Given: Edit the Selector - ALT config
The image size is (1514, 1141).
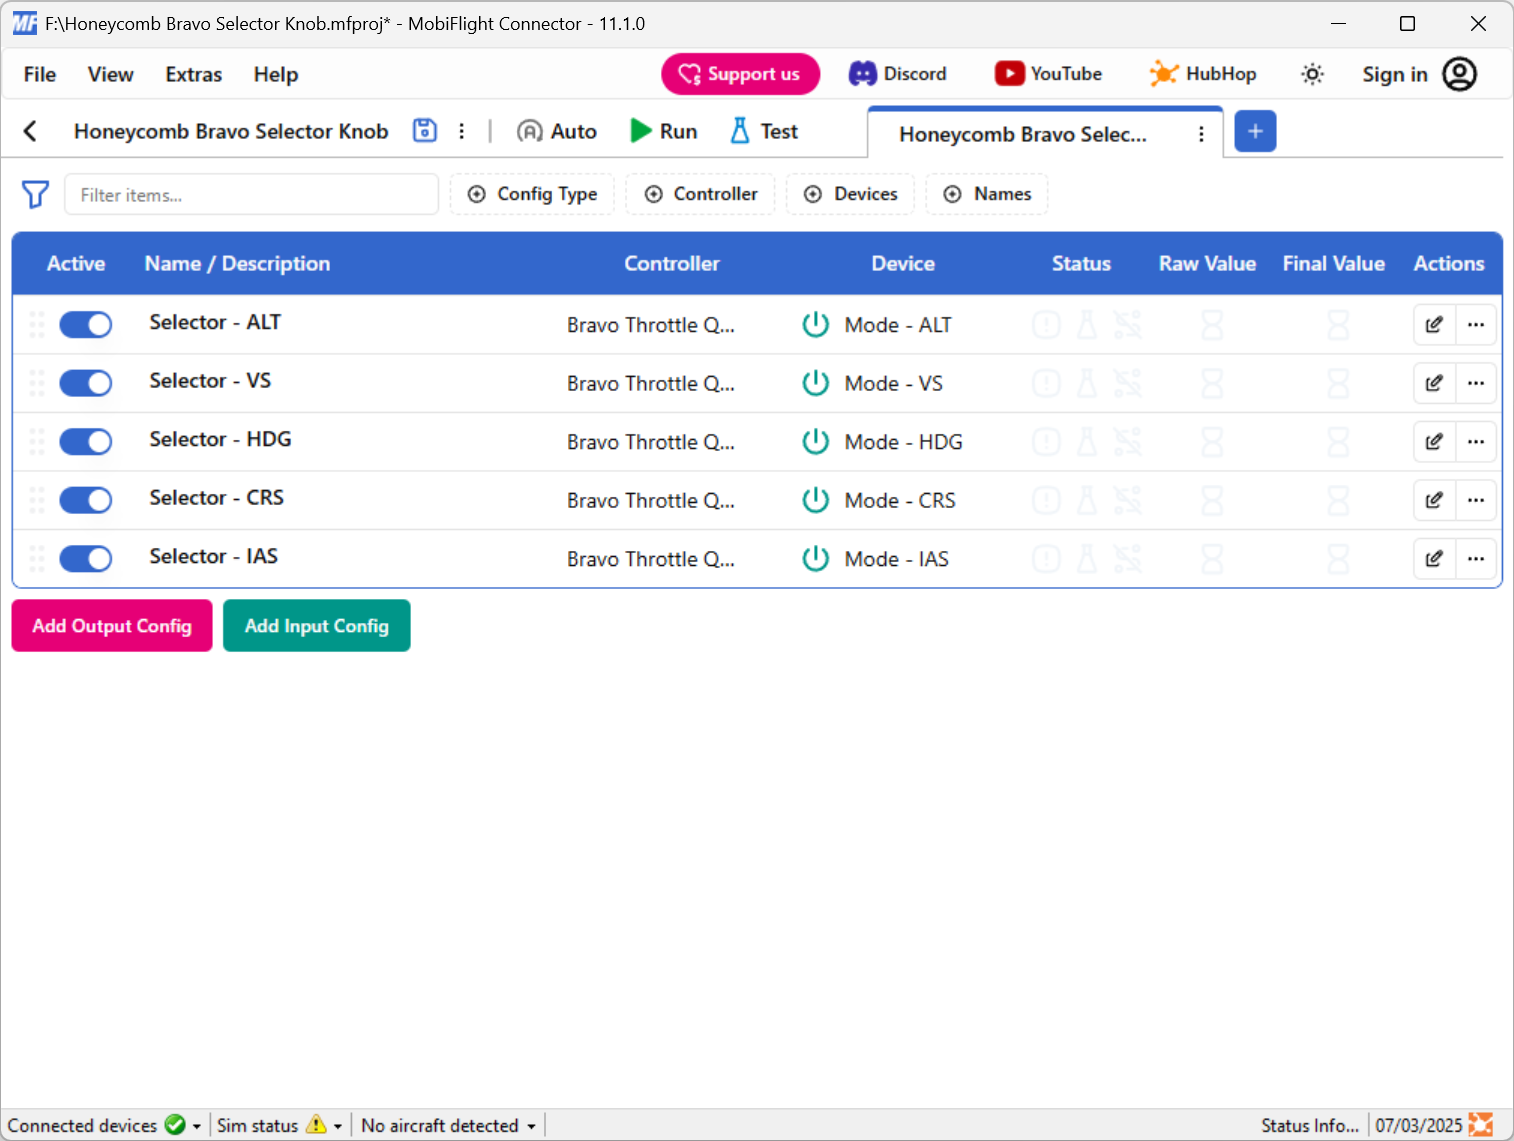Looking at the screenshot, I should [x=1434, y=325].
